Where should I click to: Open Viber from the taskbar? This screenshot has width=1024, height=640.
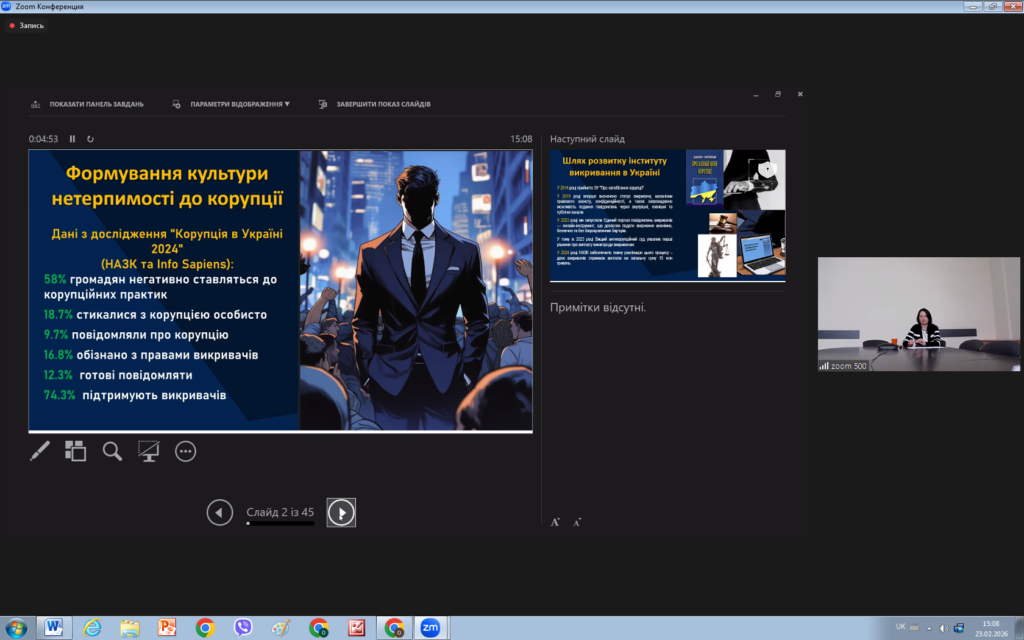click(243, 627)
